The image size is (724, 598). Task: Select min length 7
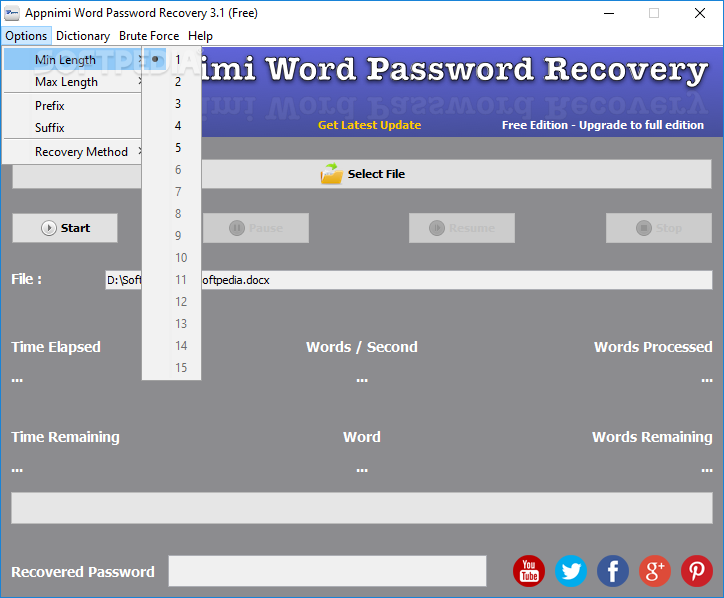click(171, 192)
